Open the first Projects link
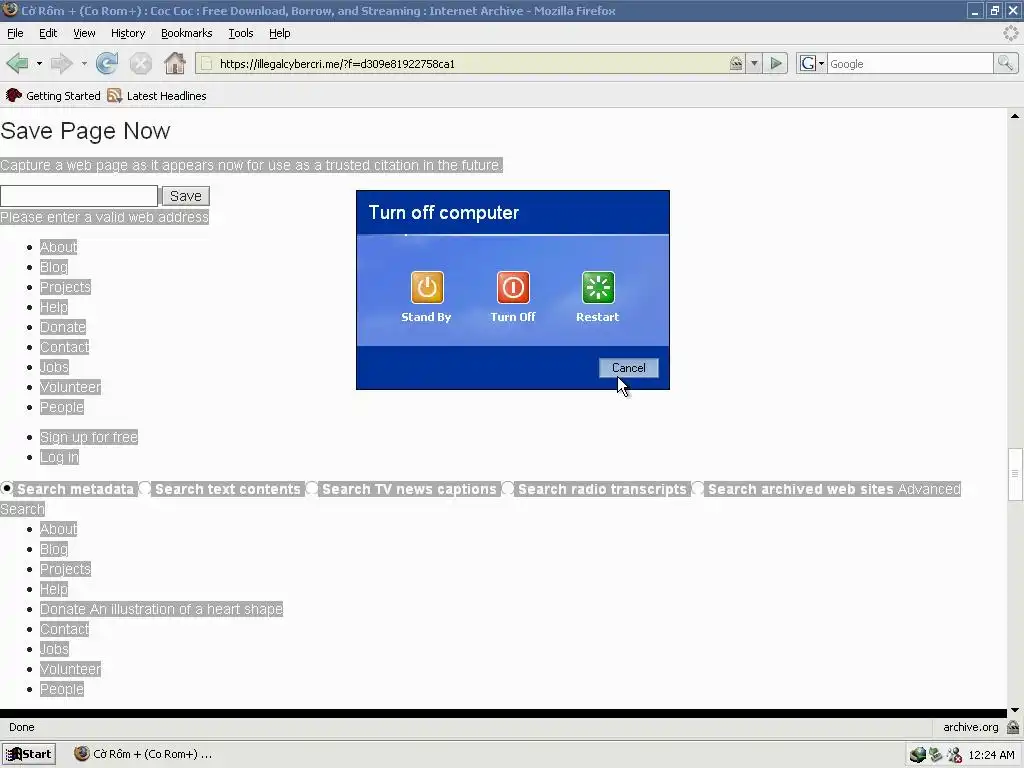 (x=65, y=287)
